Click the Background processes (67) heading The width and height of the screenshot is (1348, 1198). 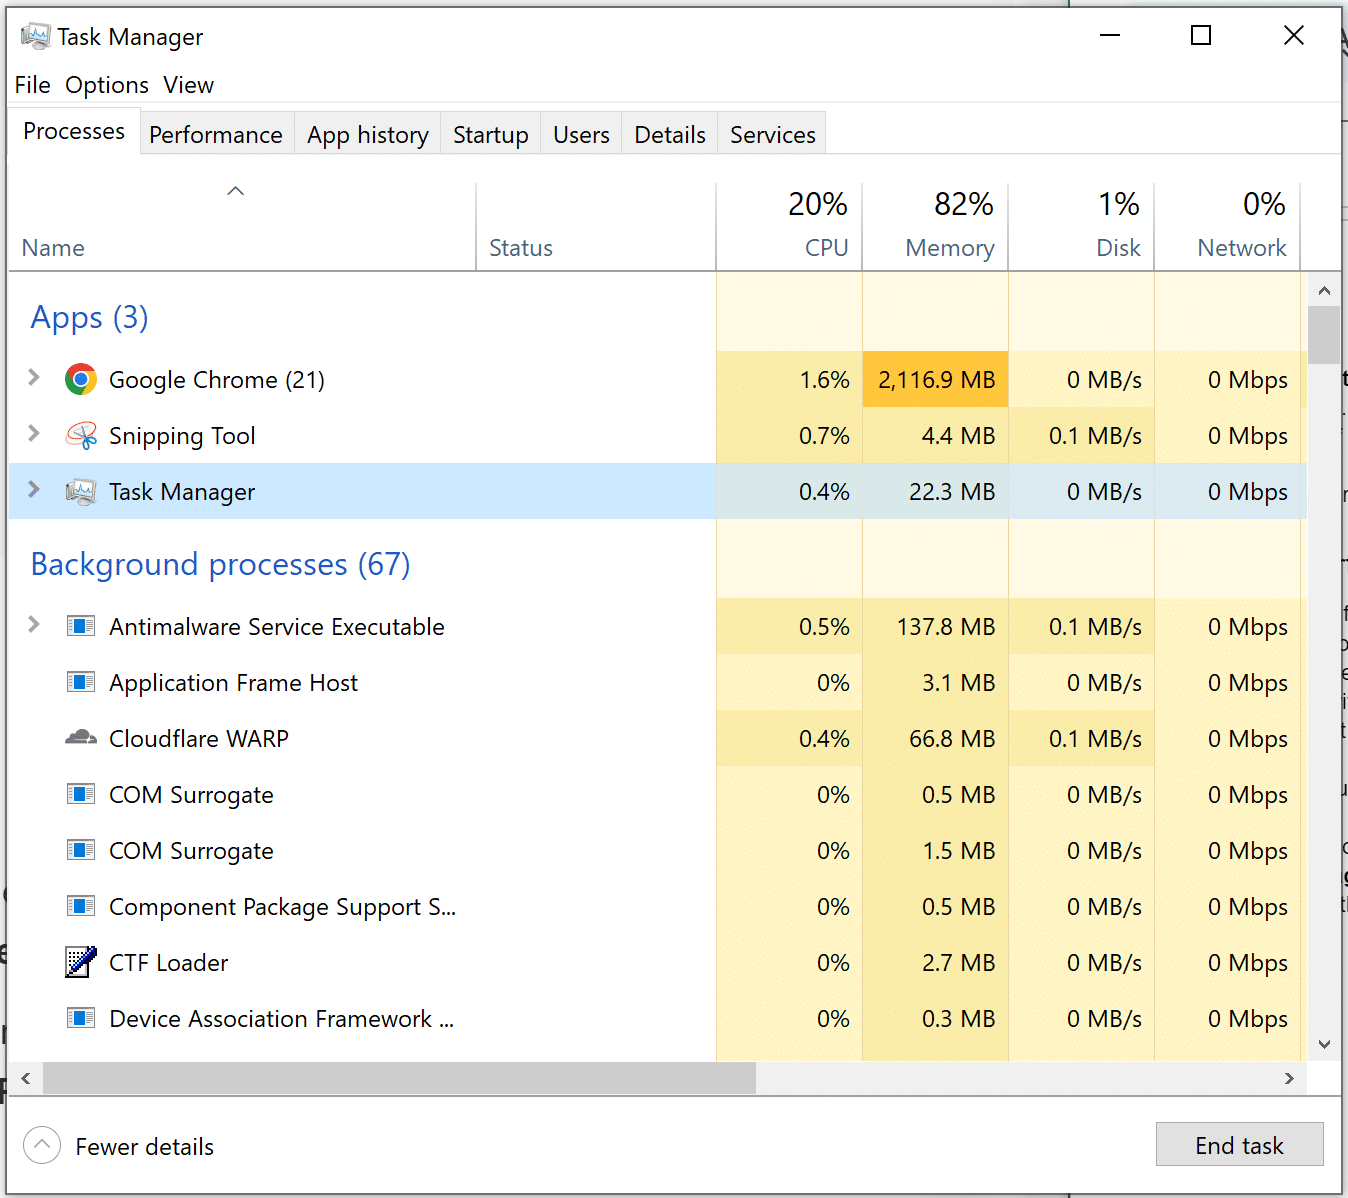[221, 564]
